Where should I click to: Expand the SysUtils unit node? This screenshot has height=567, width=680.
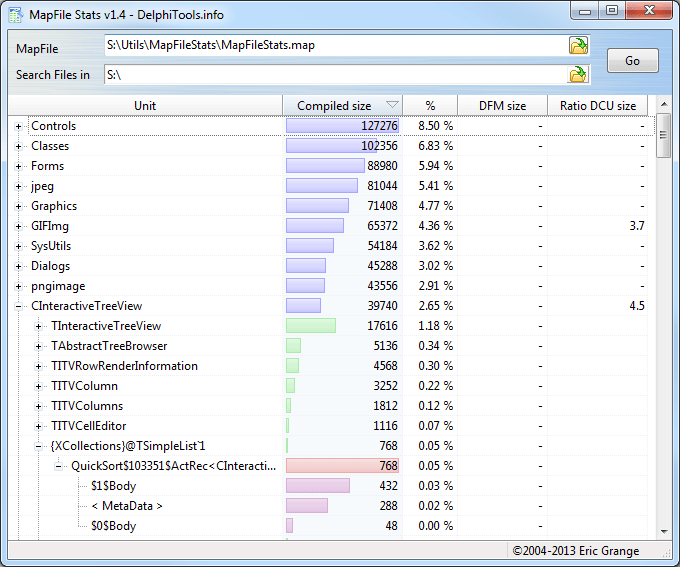18,246
